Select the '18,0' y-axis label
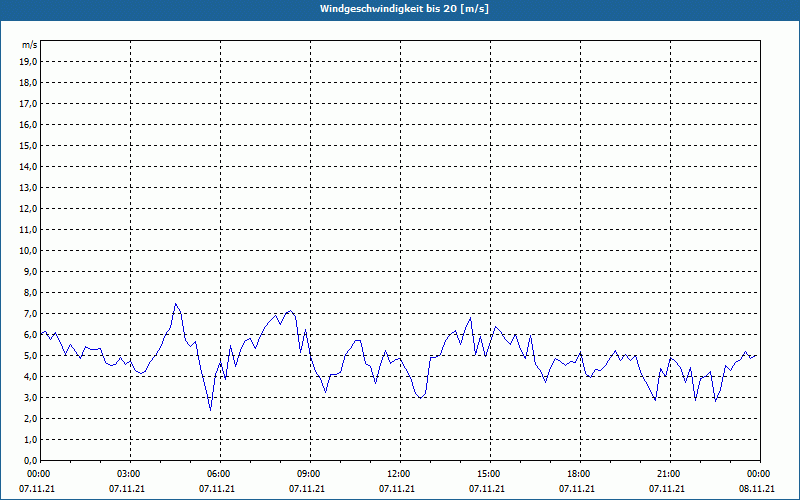 point(28,83)
